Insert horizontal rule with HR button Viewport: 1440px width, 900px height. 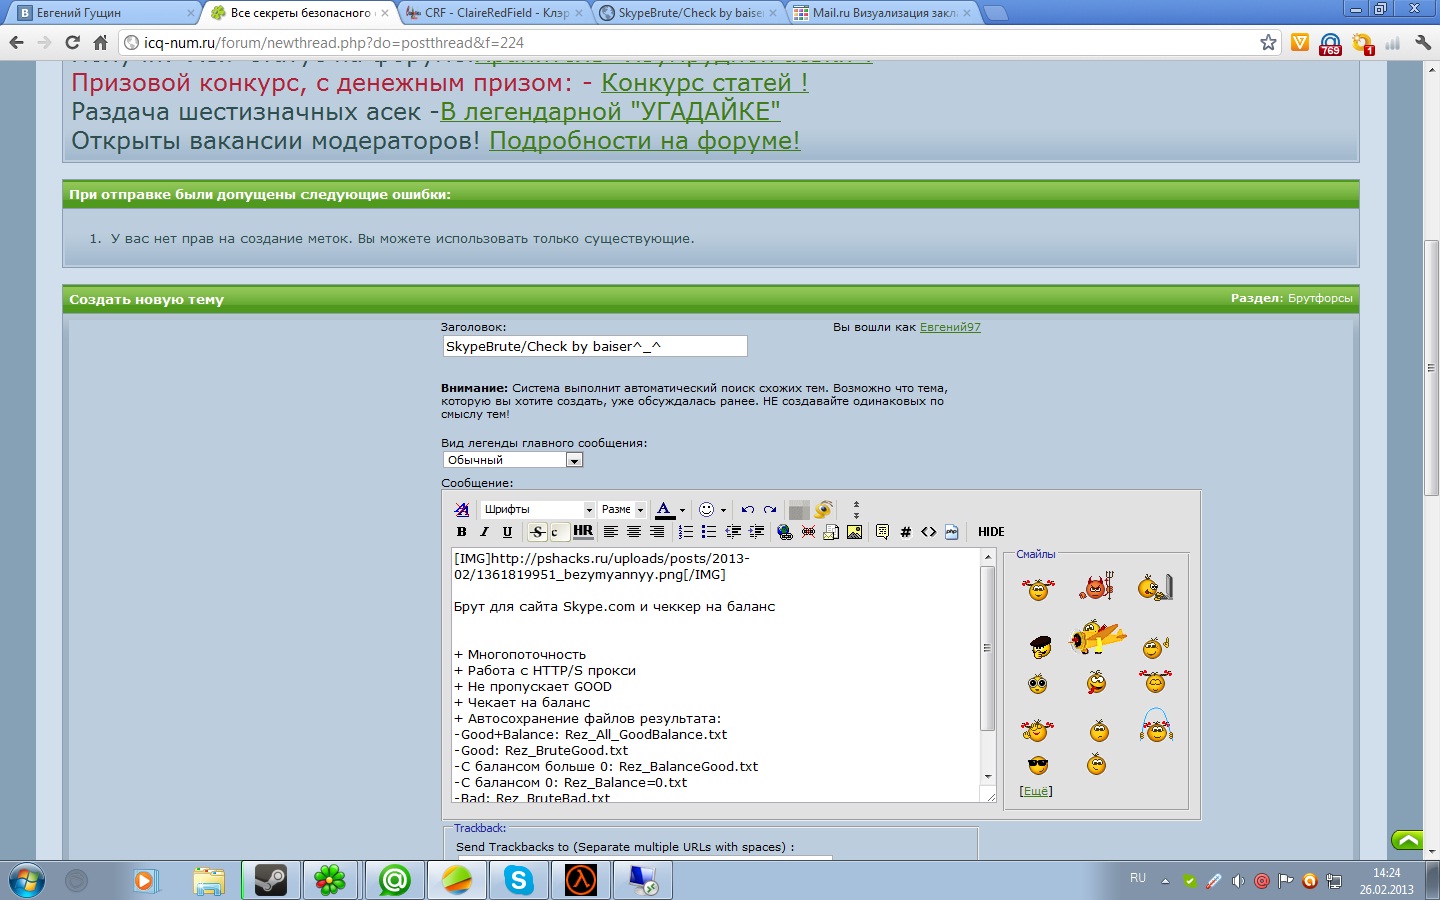point(583,532)
